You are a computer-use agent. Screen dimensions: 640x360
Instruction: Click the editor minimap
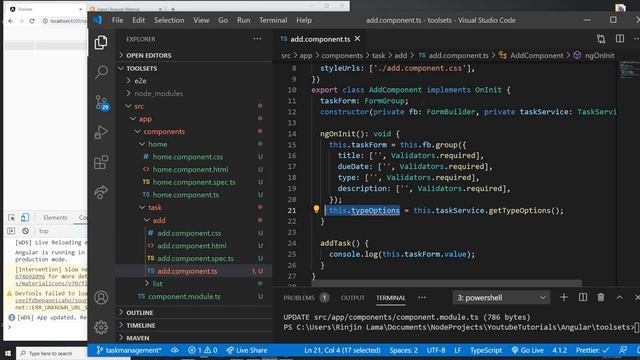click(x=629, y=69)
